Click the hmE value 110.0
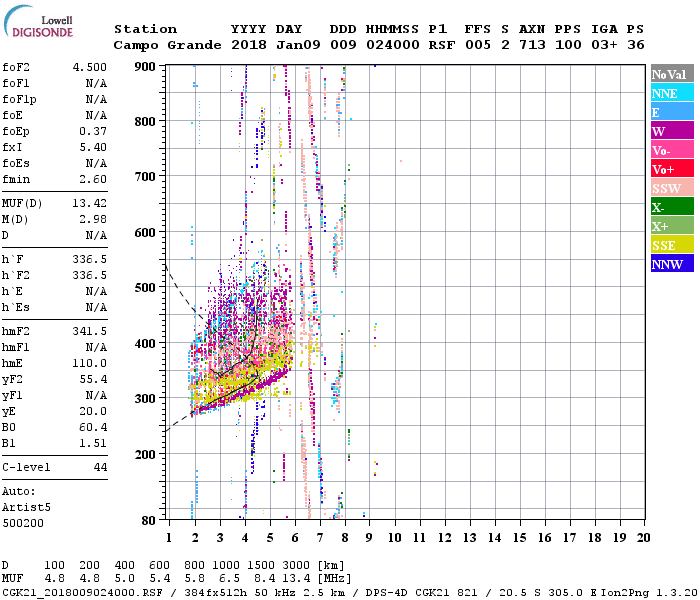The image size is (700, 600). 90,363
